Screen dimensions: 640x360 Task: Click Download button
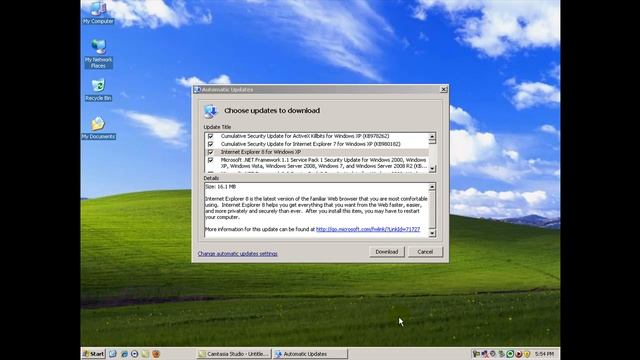pyautogui.click(x=387, y=252)
